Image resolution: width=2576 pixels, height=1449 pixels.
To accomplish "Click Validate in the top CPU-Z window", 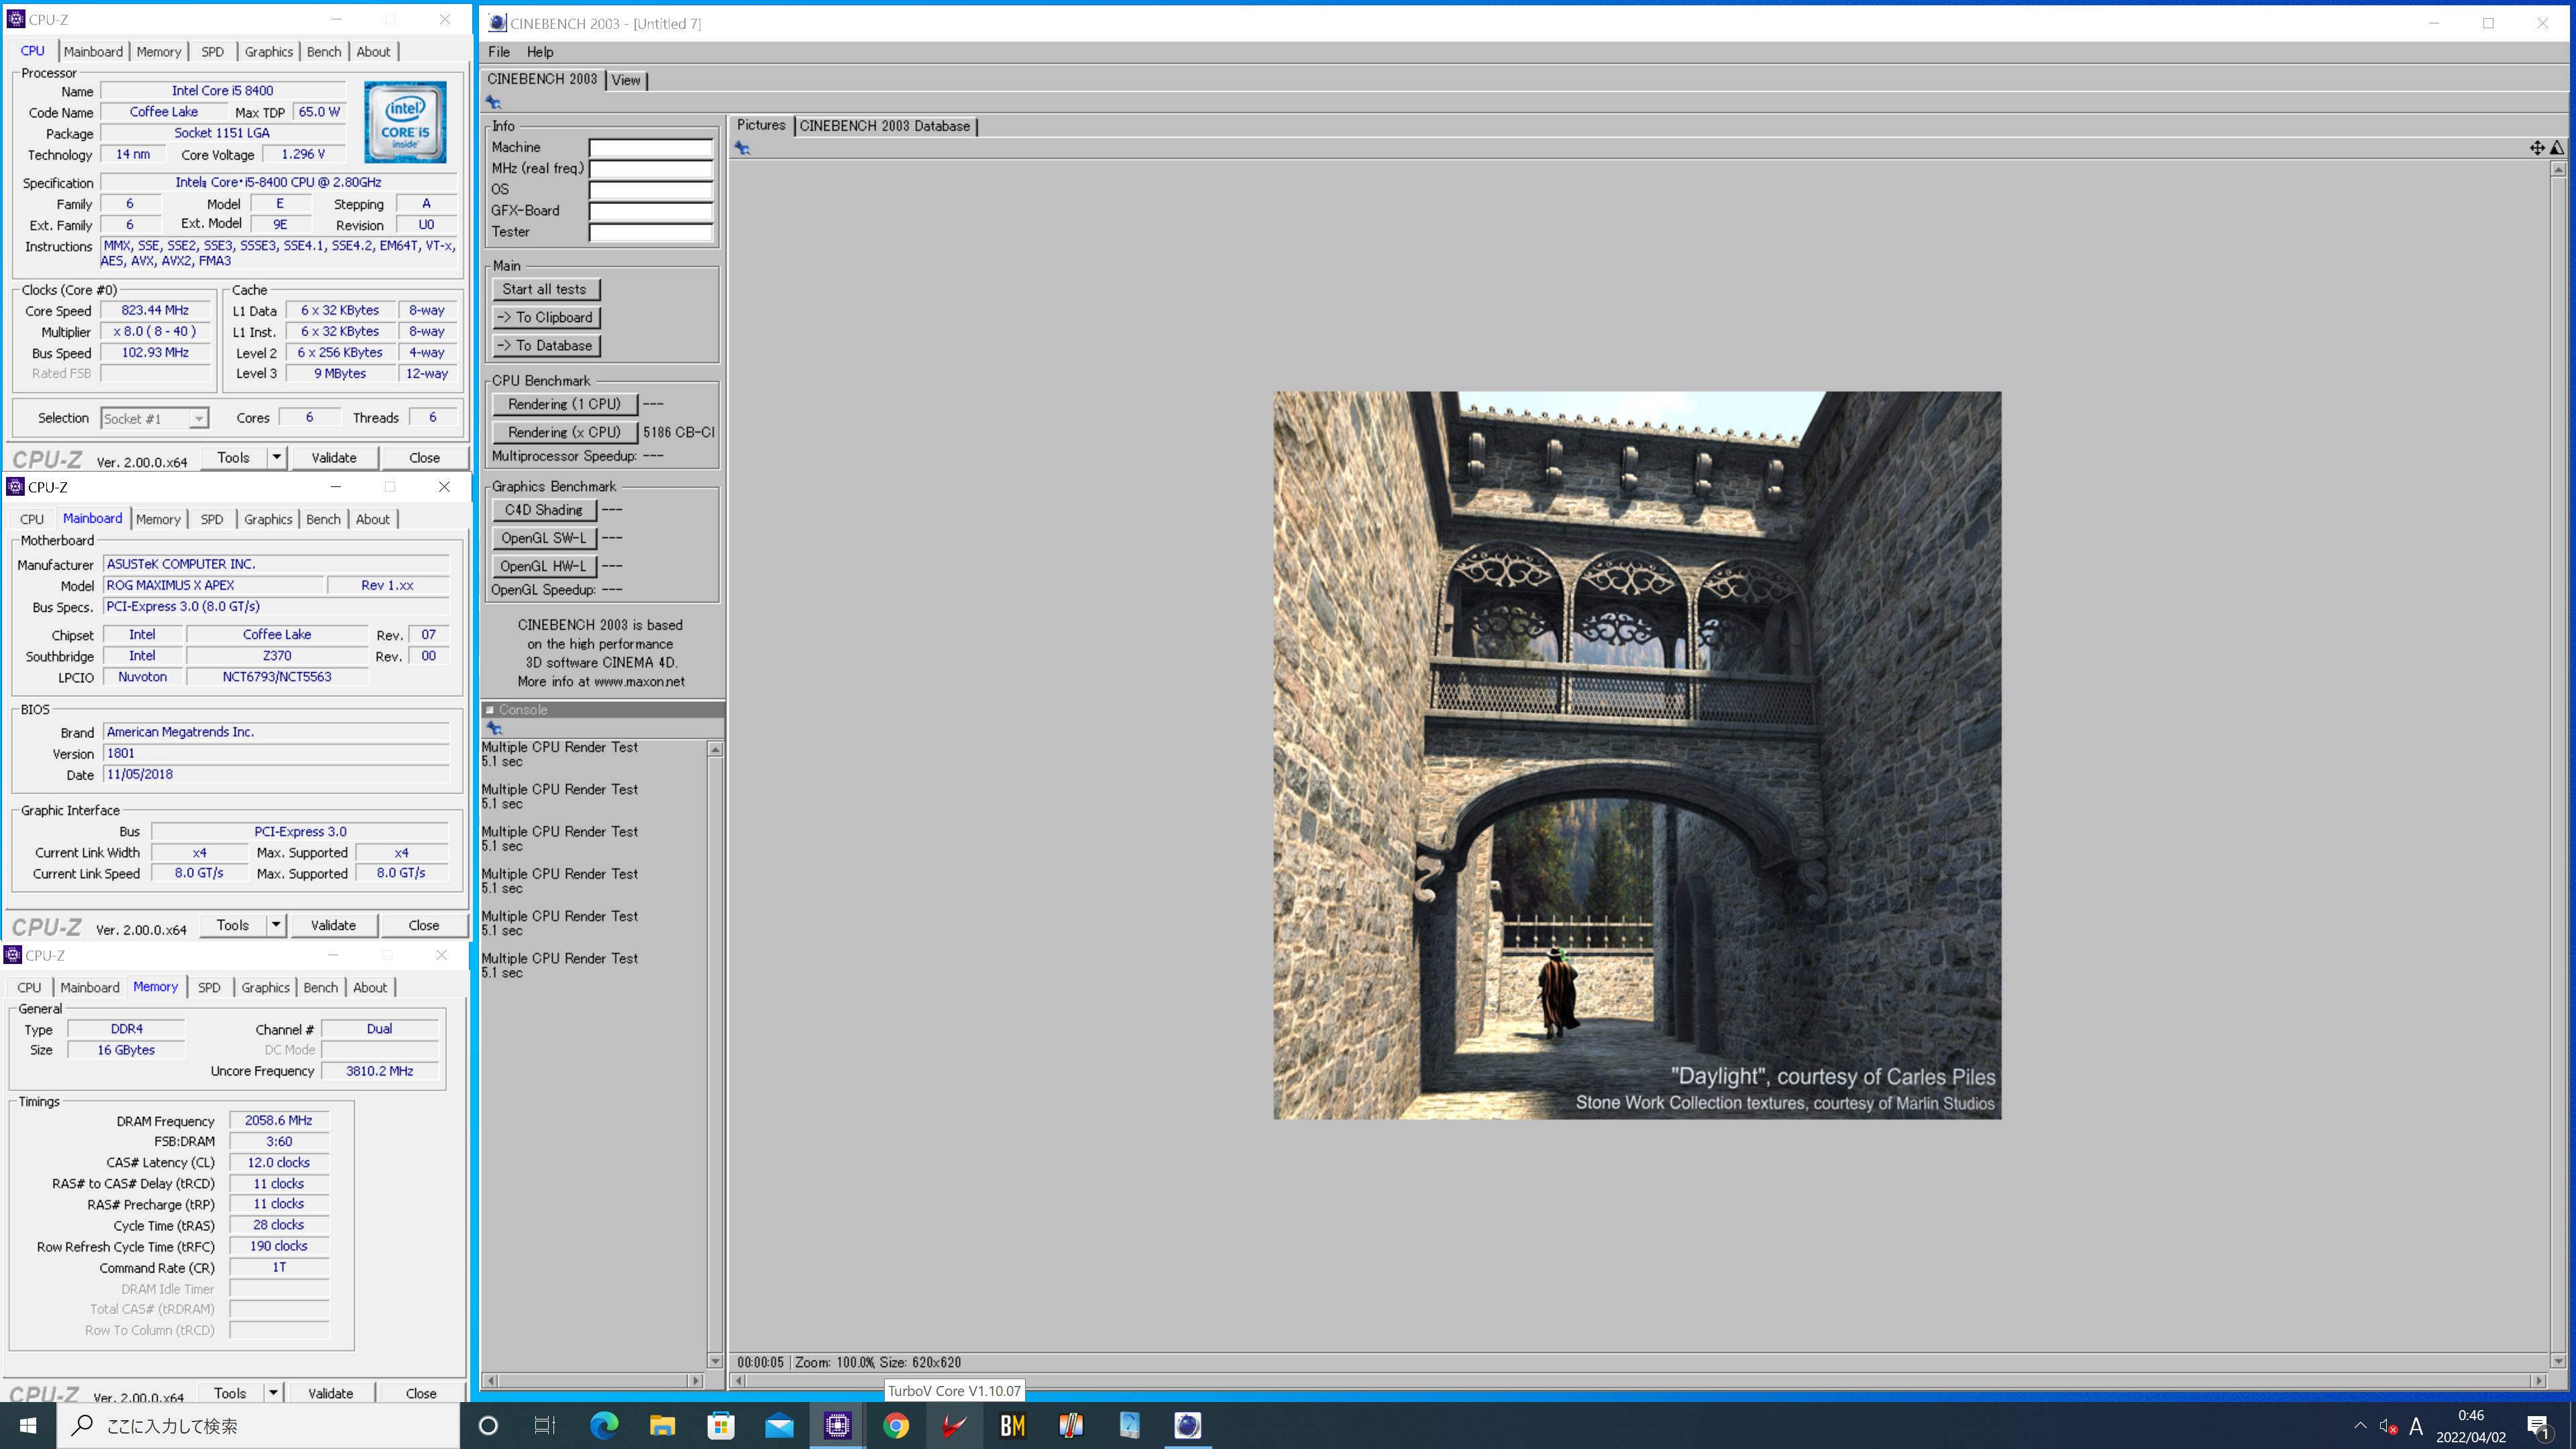I will [334, 457].
